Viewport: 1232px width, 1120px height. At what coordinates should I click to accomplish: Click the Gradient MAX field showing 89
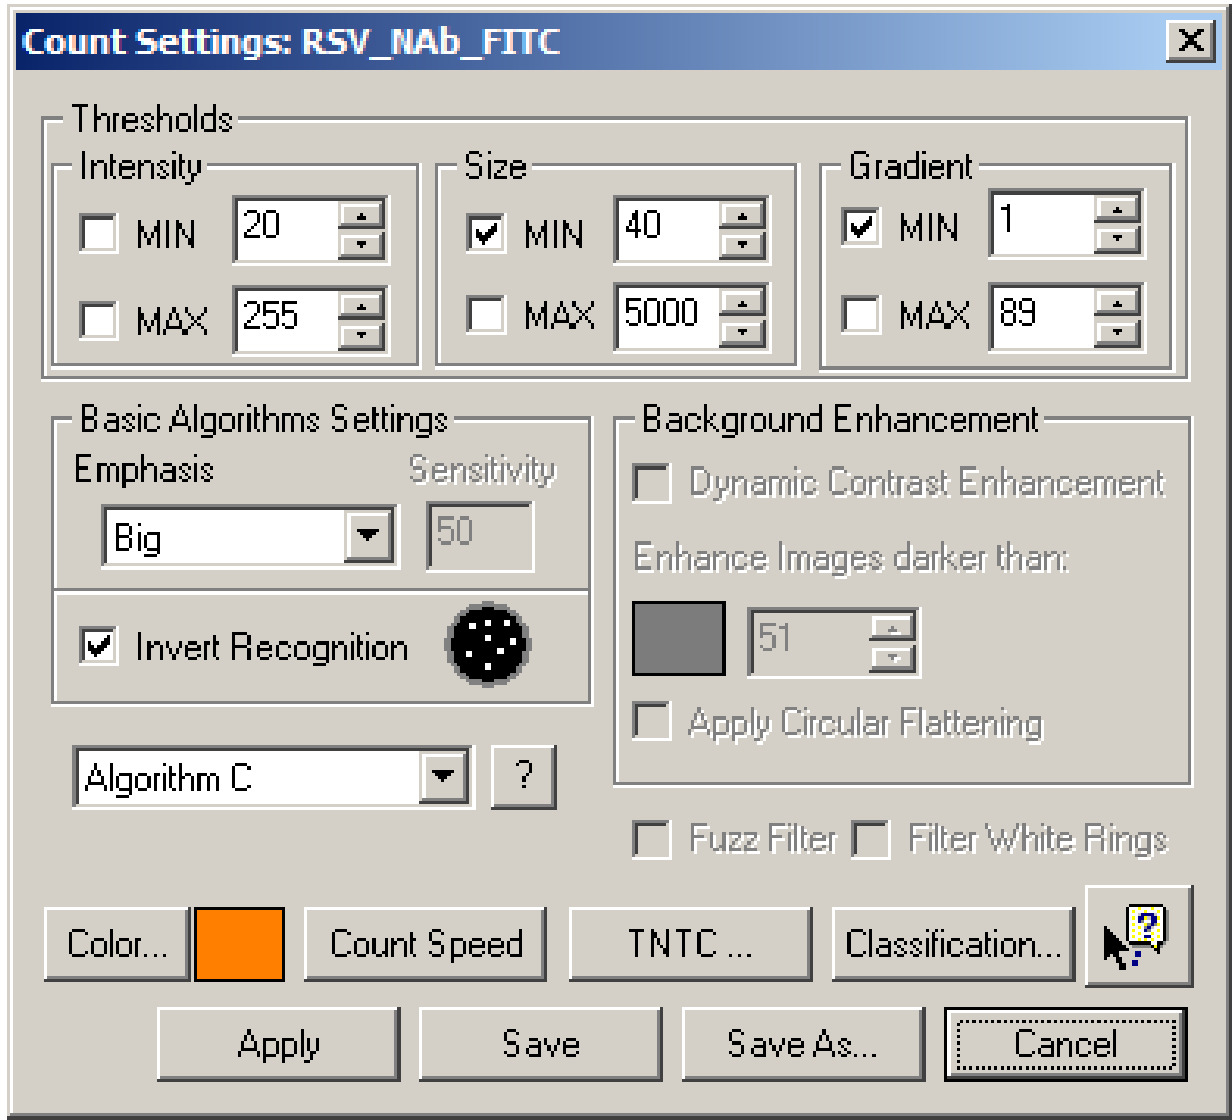coord(1043,317)
